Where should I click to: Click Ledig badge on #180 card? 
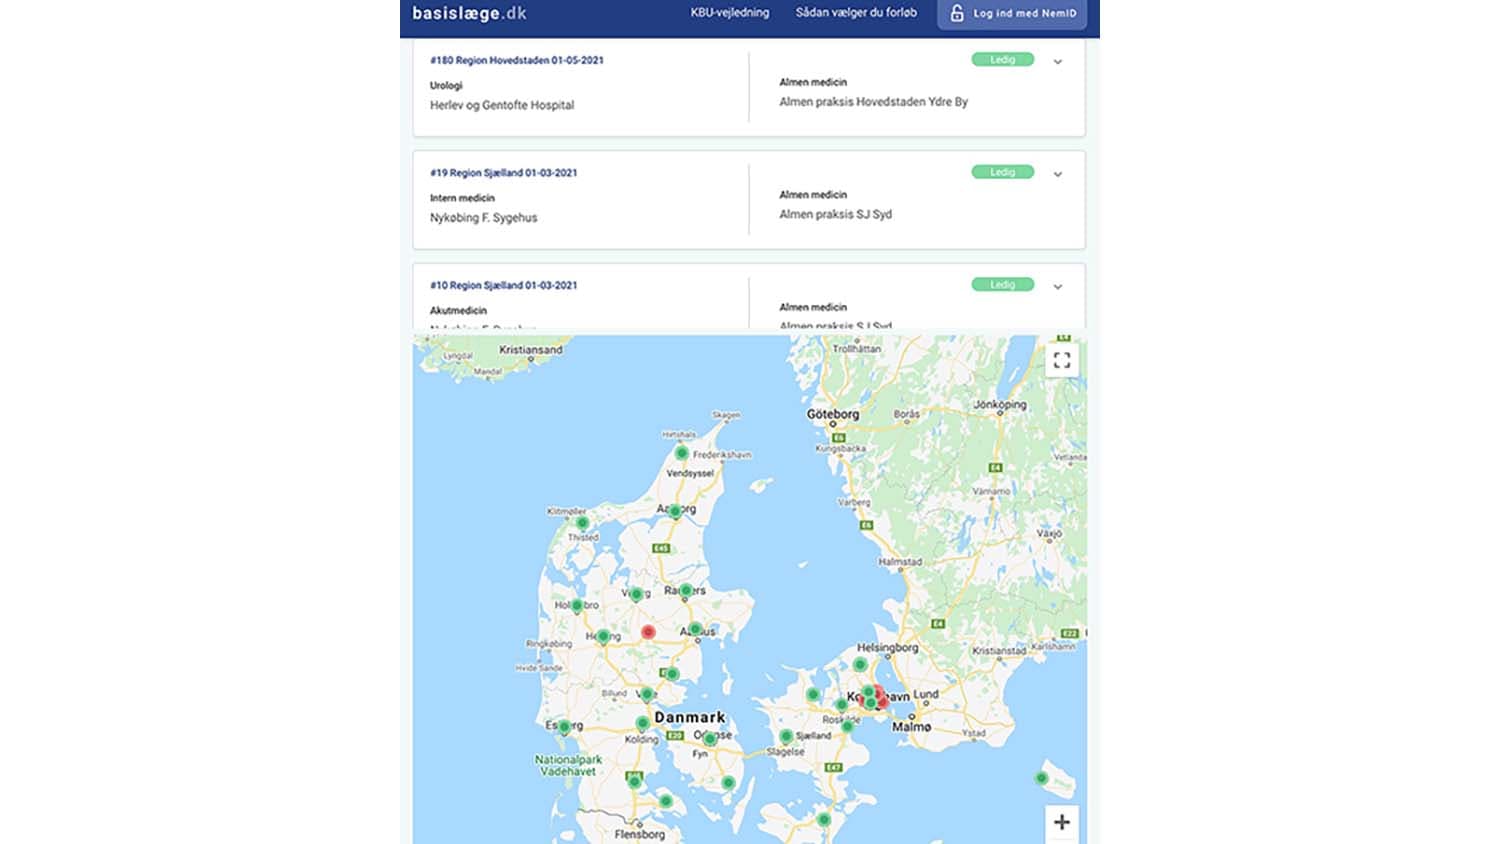[1002, 60]
